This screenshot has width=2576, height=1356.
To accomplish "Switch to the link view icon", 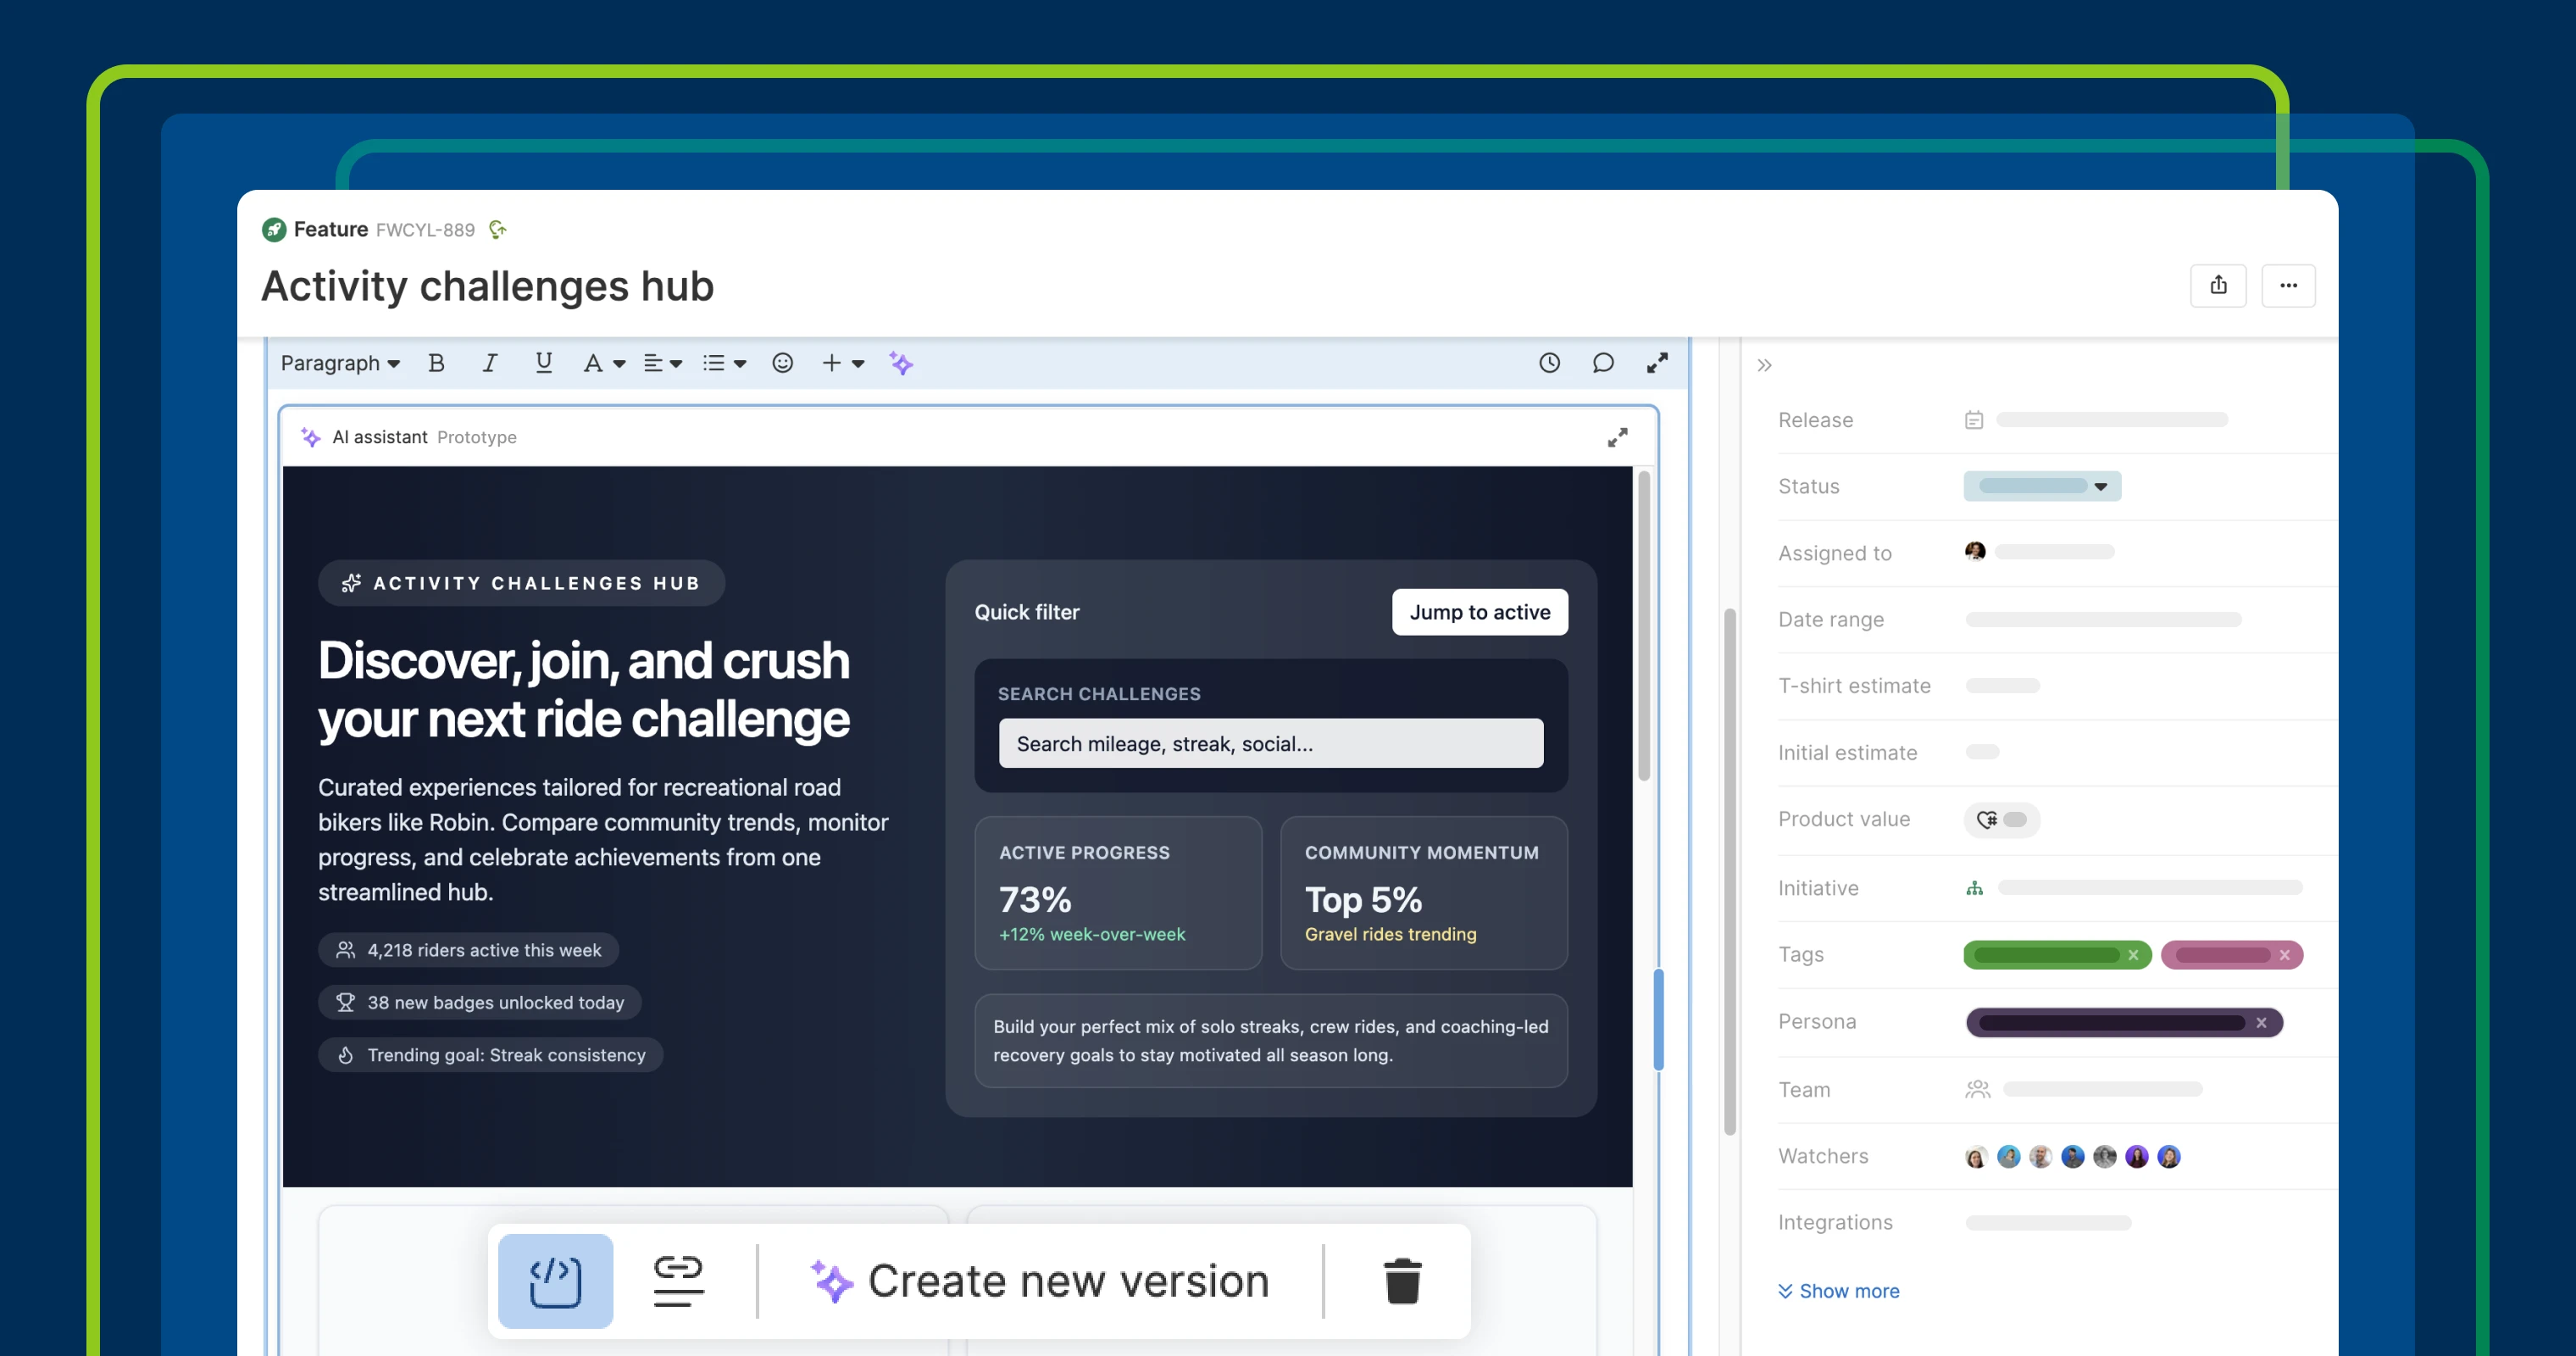I will [679, 1281].
